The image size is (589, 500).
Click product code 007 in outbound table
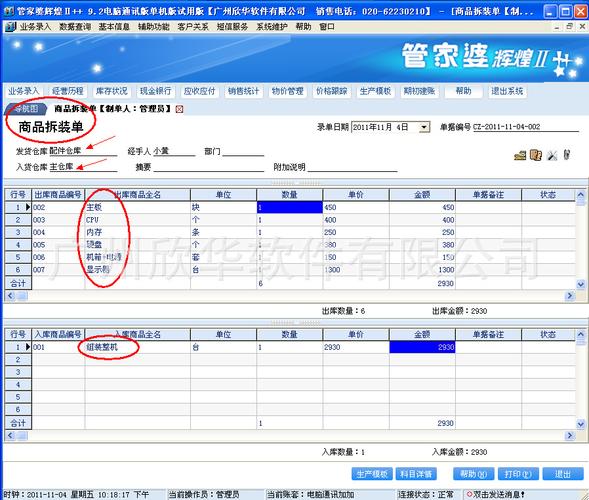click(58, 270)
